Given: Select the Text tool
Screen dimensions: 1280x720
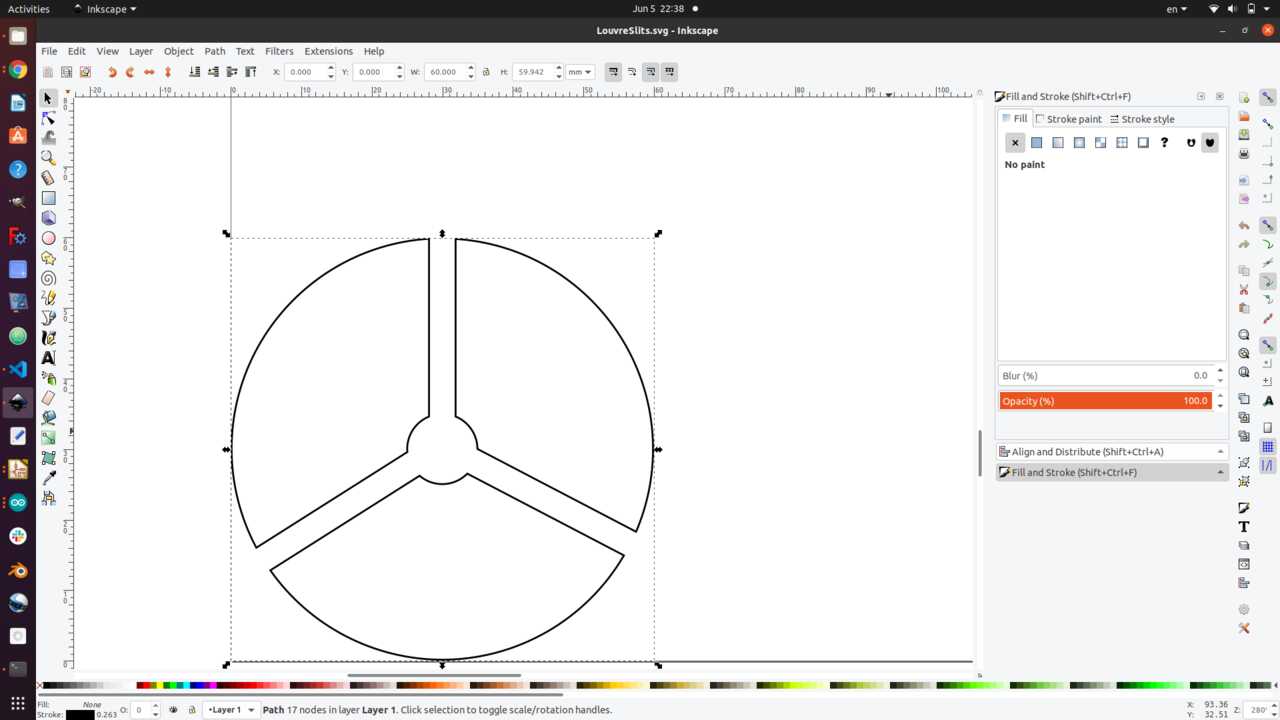Looking at the screenshot, I should click(x=48, y=358).
